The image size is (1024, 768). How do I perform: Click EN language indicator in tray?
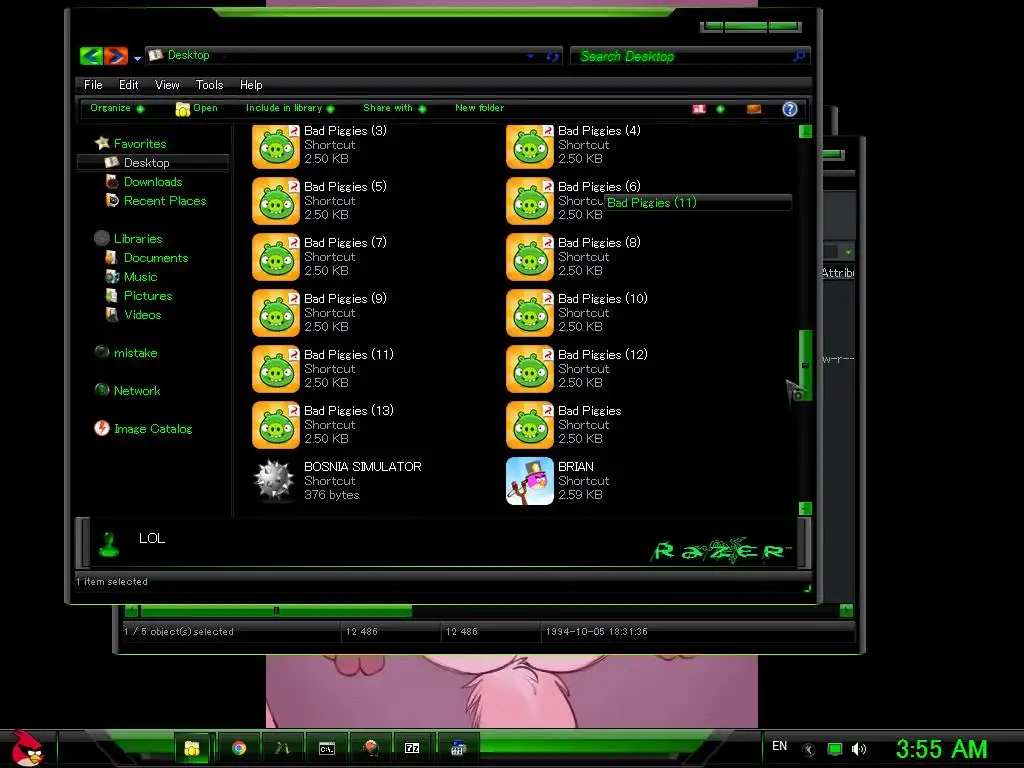(x=779, y=746)
